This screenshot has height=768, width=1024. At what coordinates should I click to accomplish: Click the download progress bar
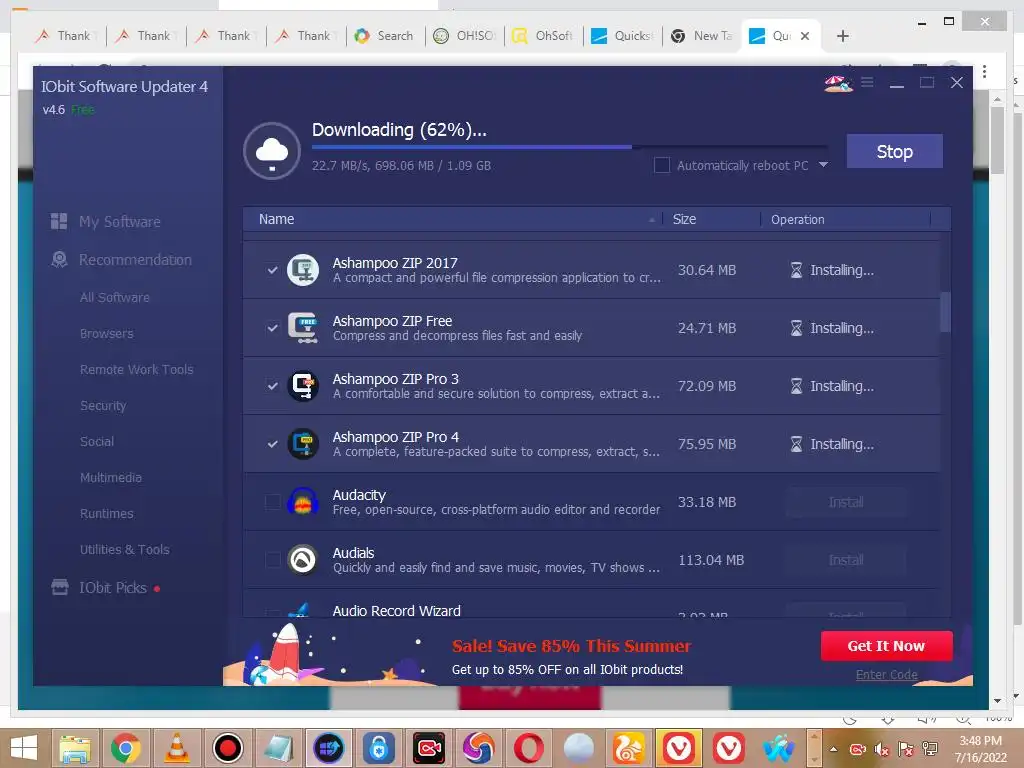pos(569,147)
